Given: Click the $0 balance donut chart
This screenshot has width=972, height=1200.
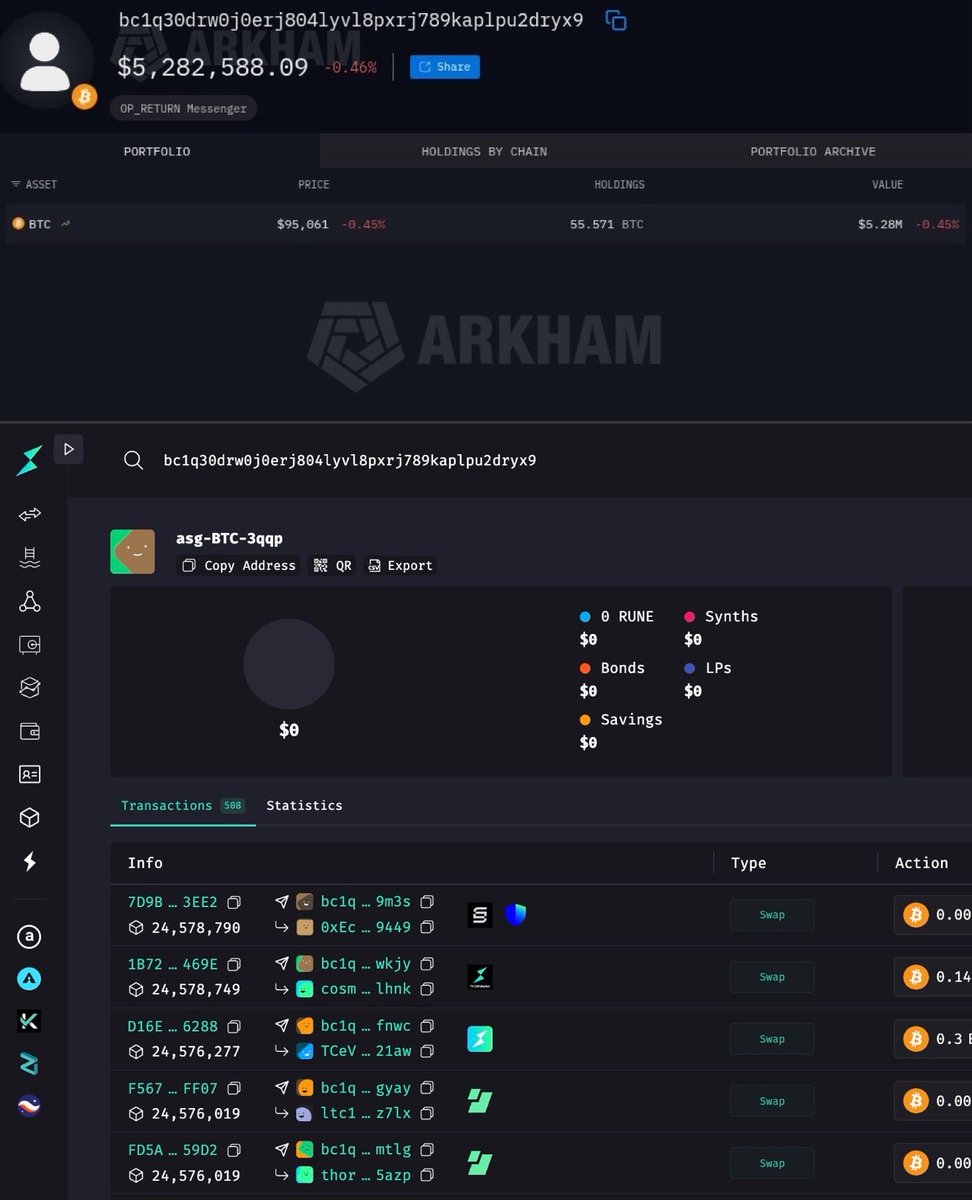Looking at the screenshot, I should [288, 664].
